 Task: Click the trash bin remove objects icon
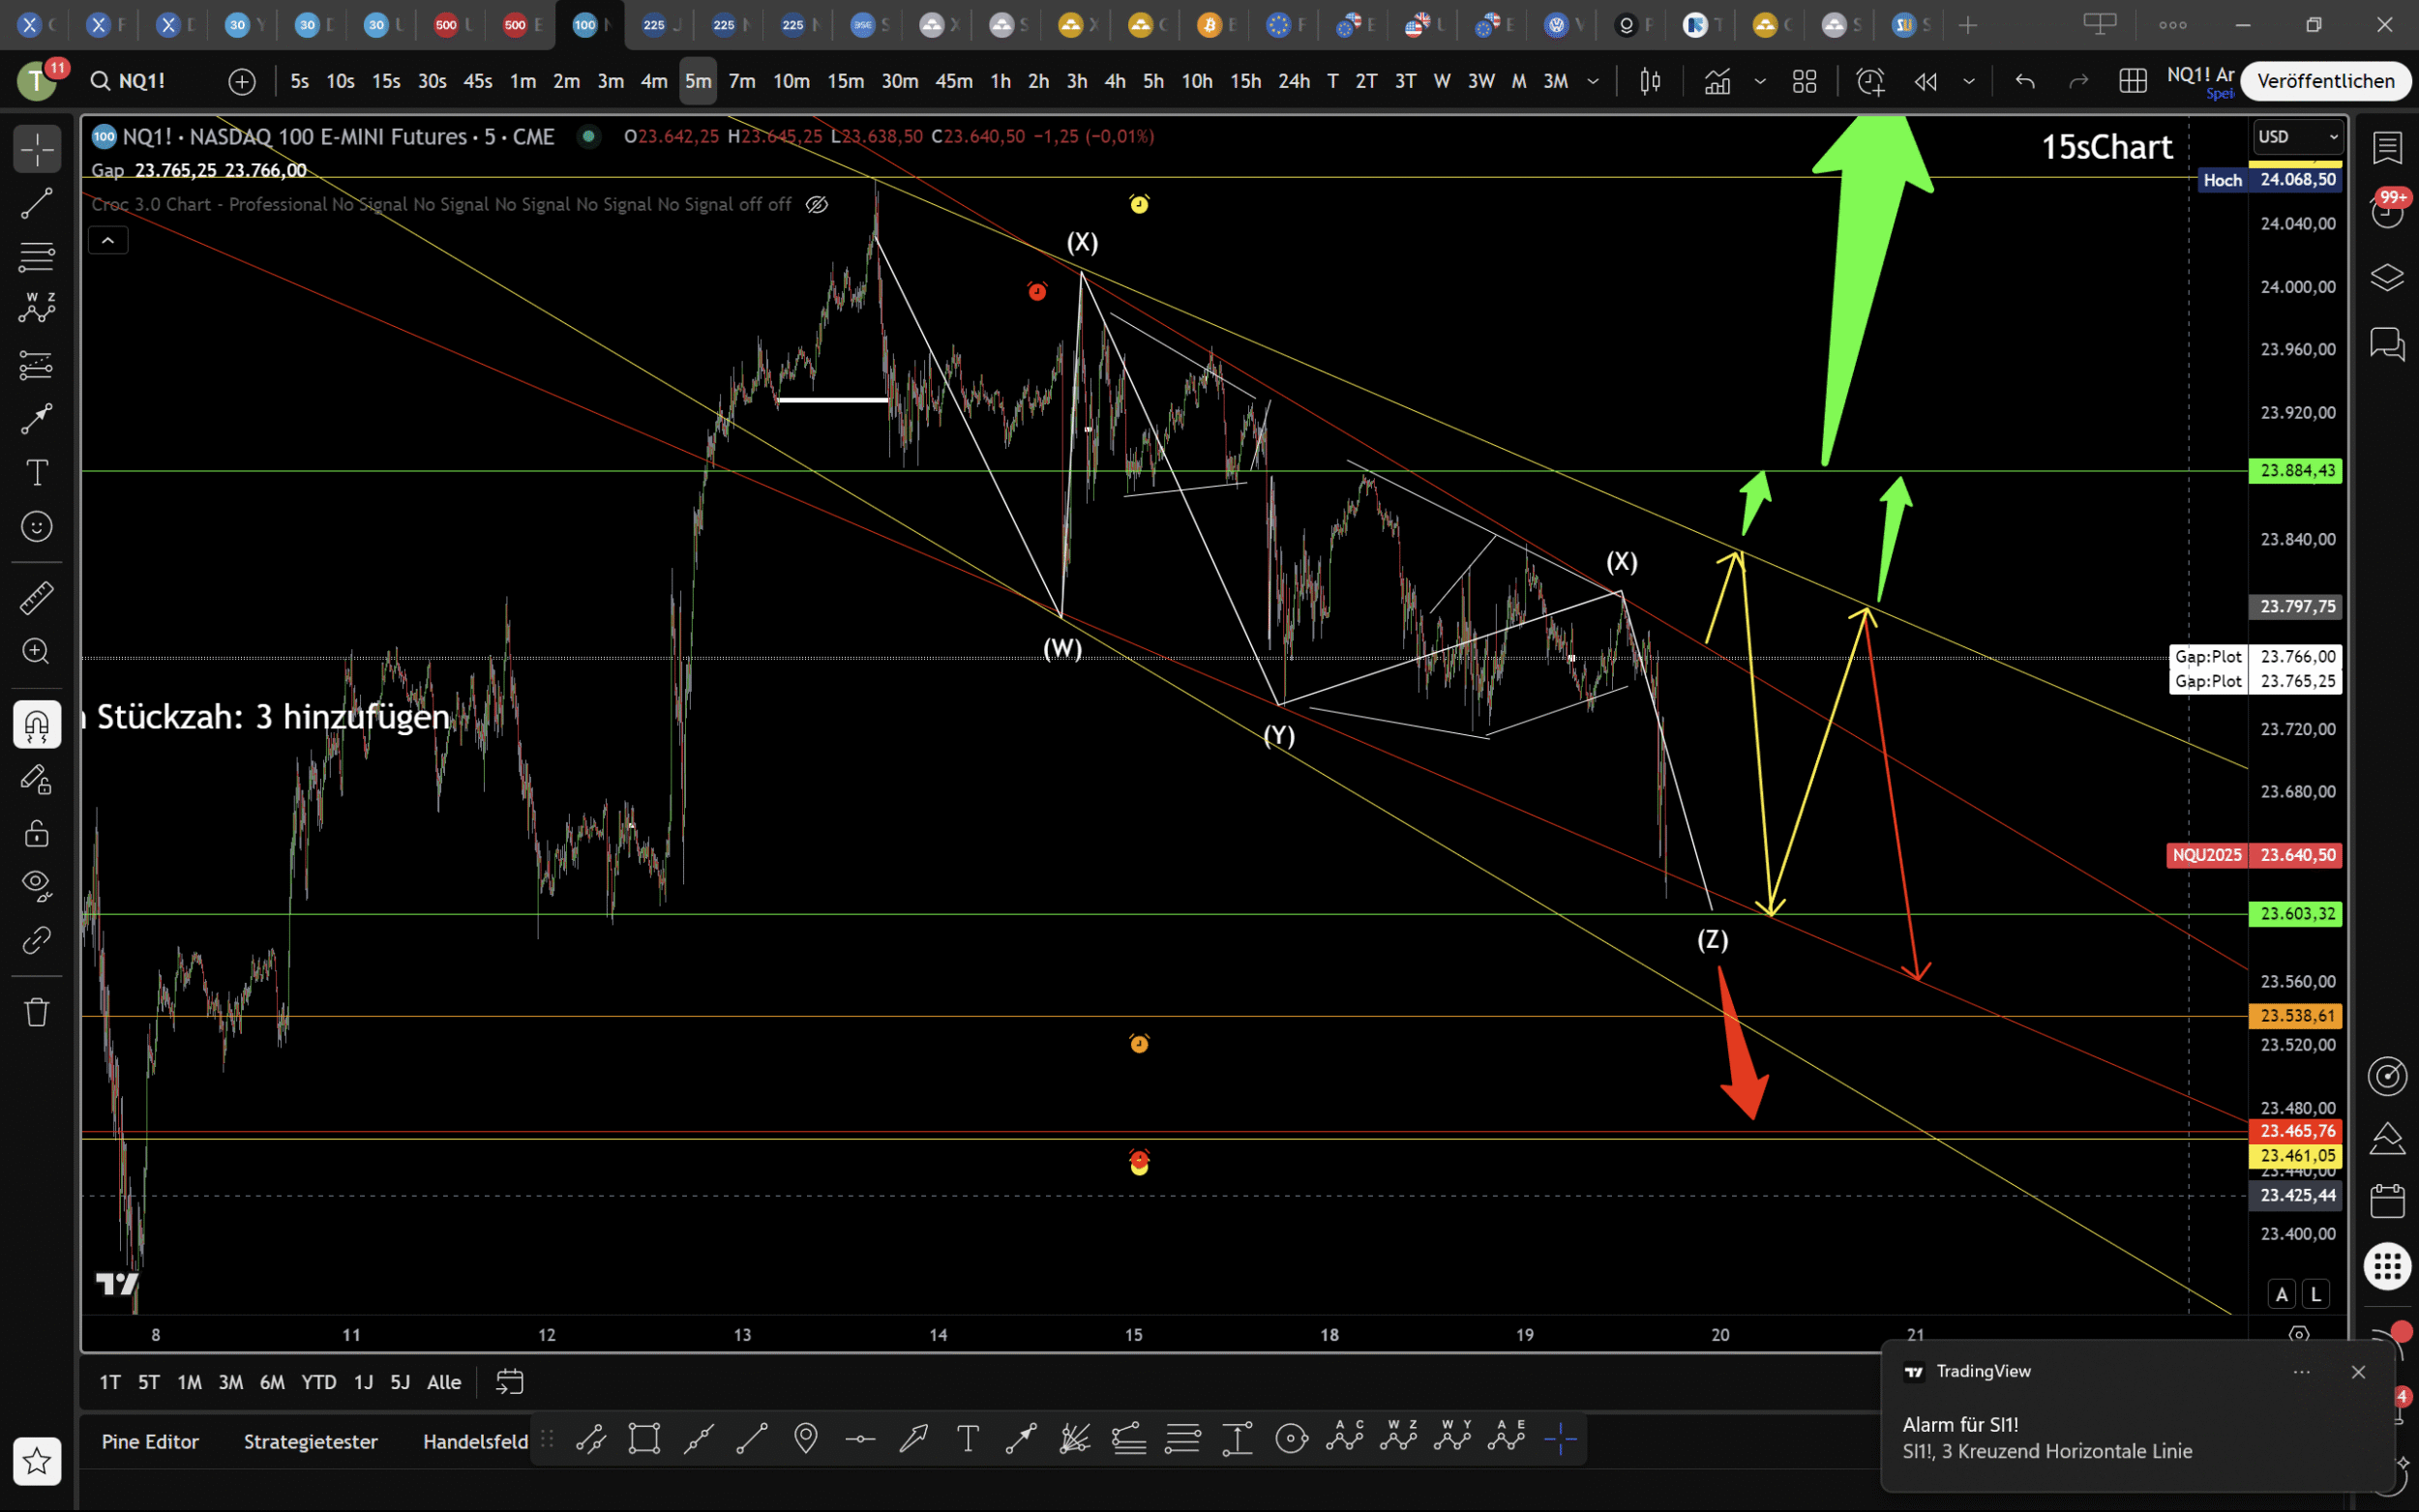[37, 1012]
